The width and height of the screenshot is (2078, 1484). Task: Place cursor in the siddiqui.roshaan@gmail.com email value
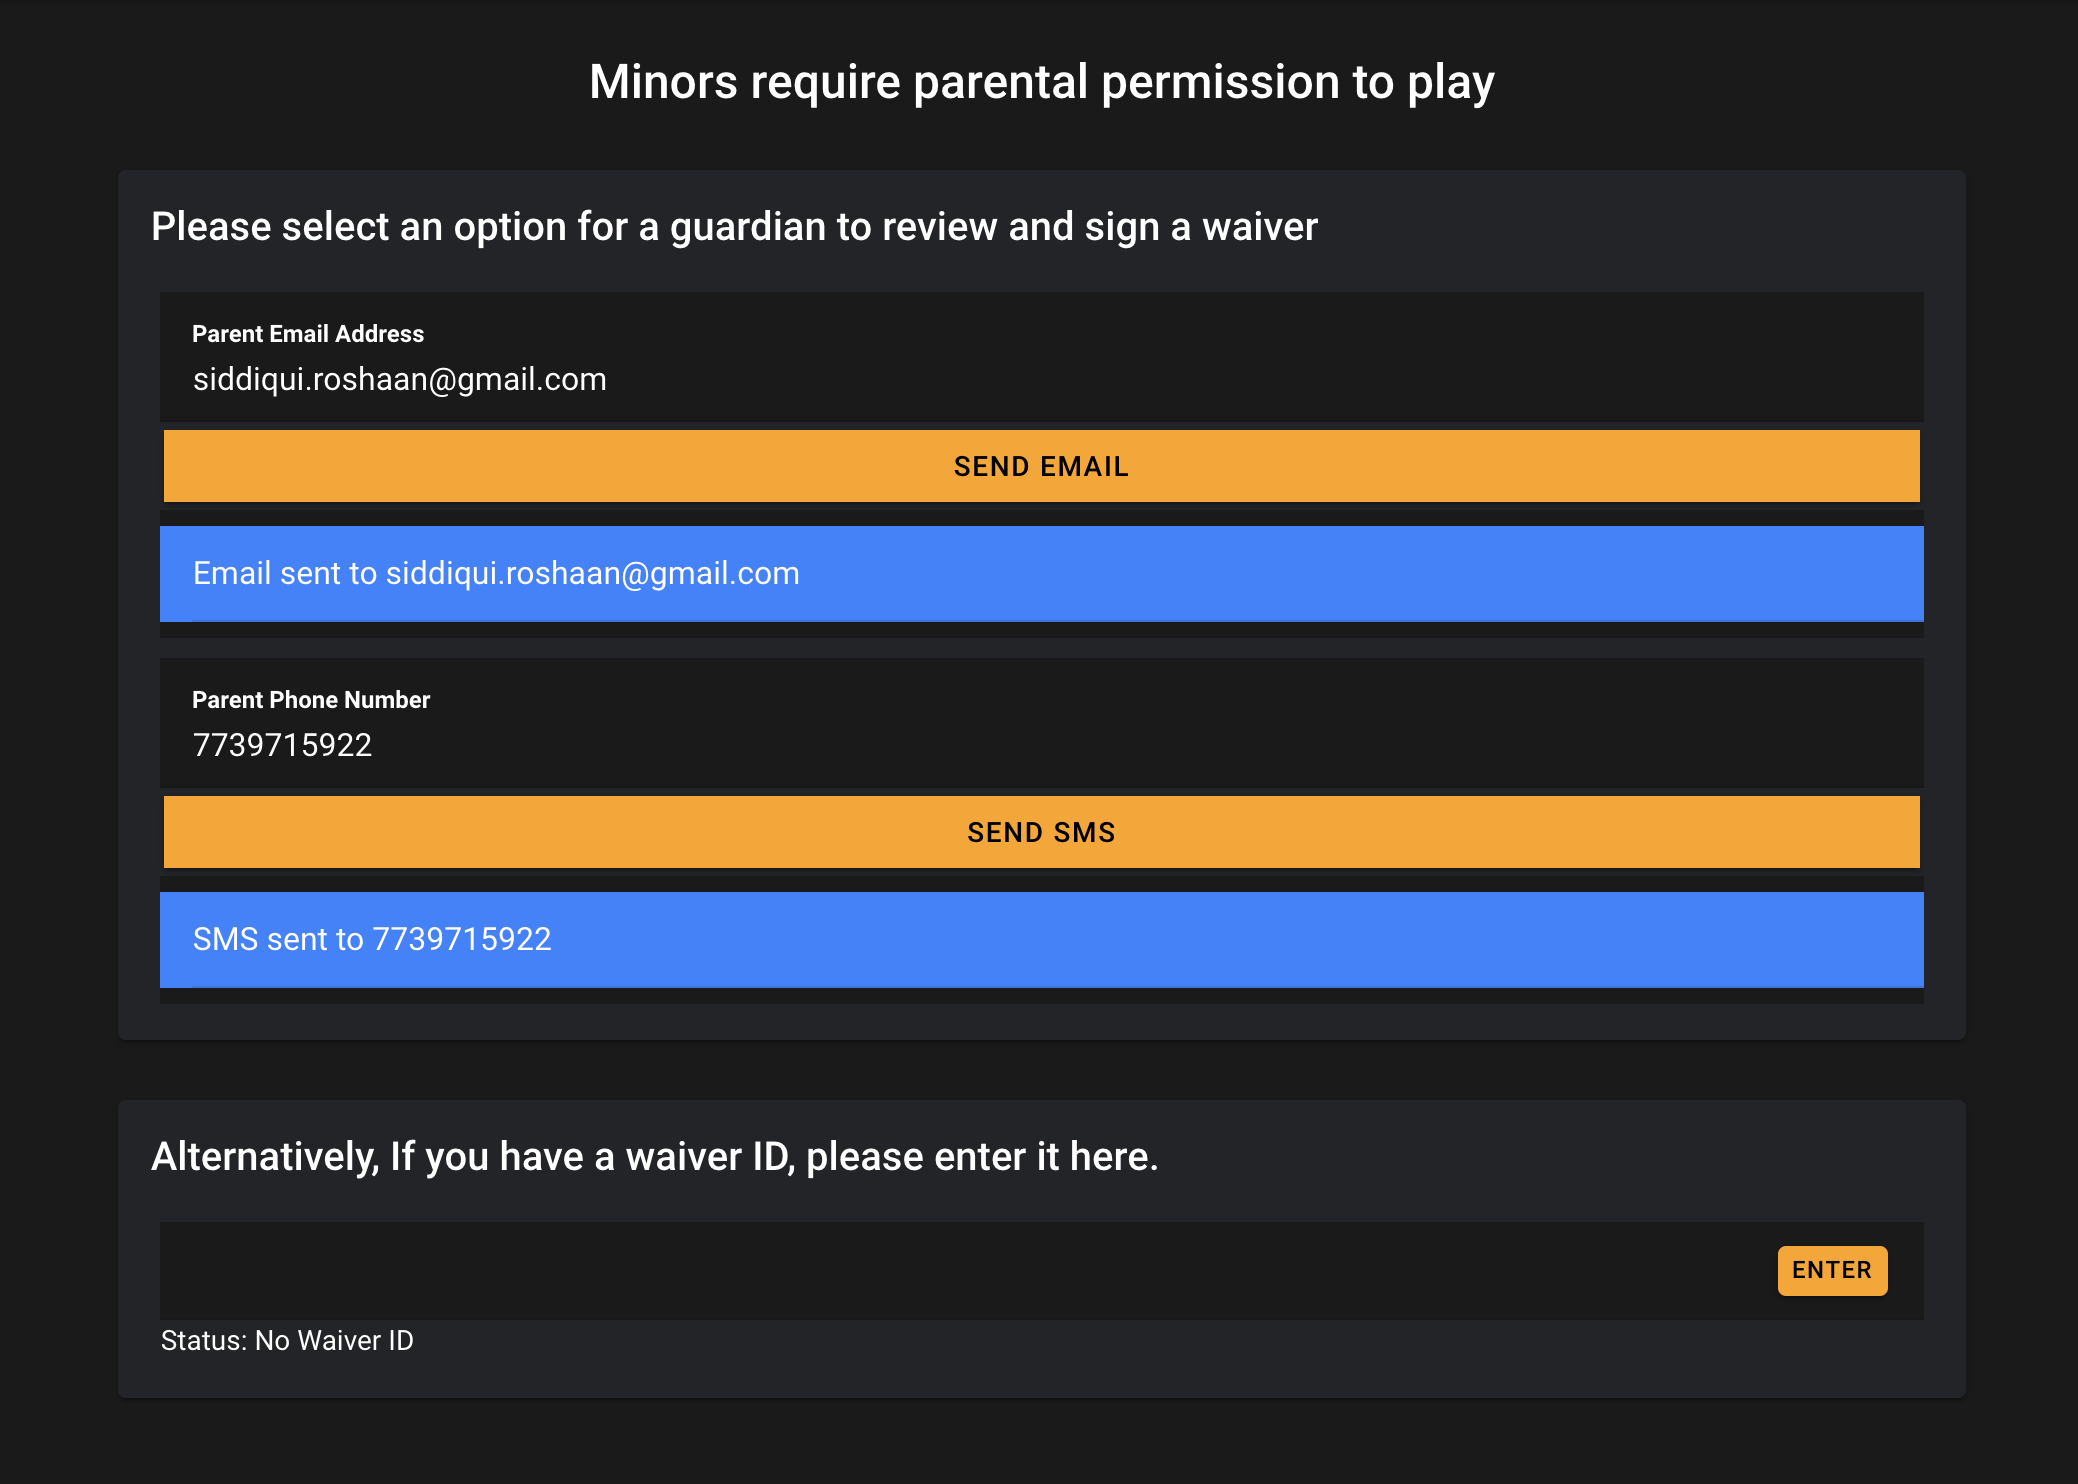(400, 380)
